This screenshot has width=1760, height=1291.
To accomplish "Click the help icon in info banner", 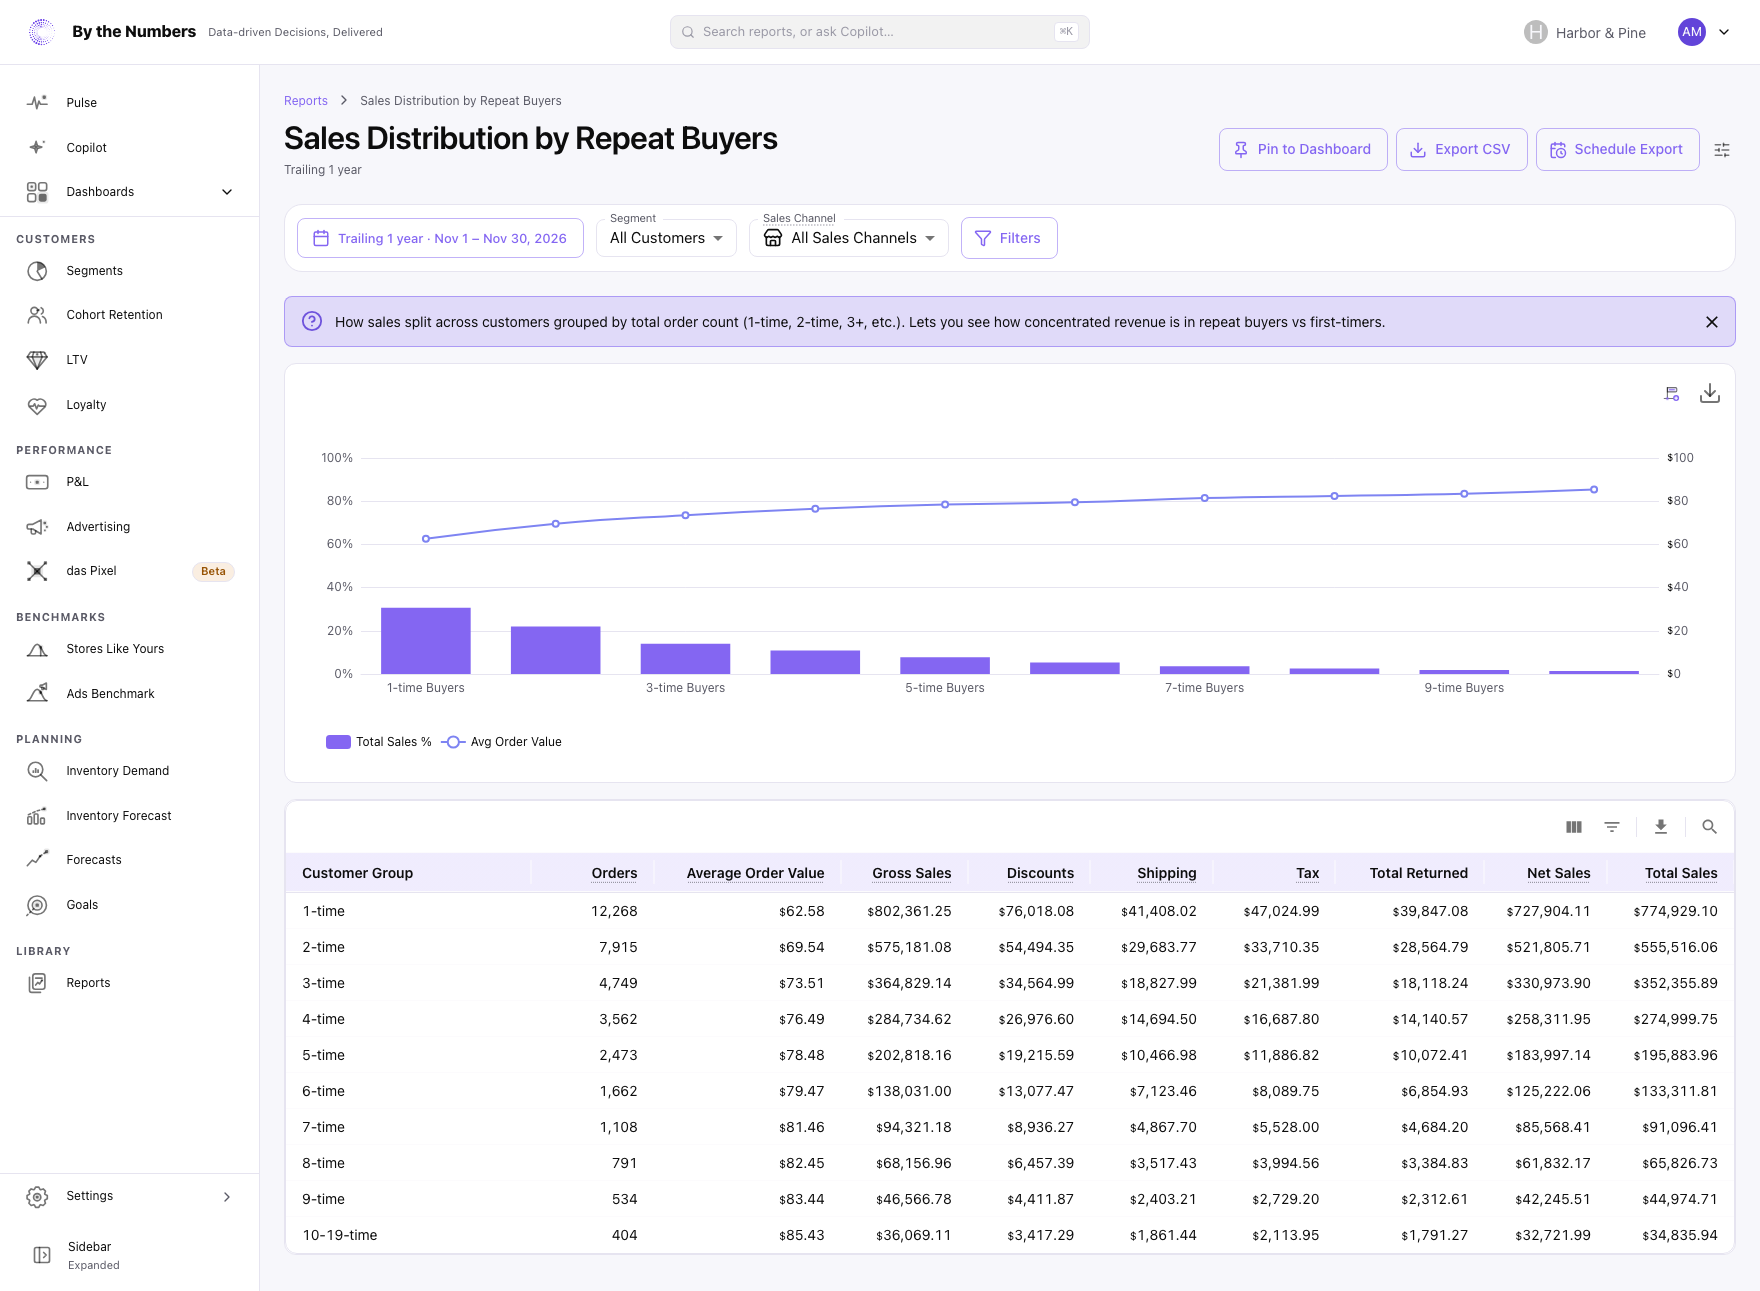I will click(312, 322).
